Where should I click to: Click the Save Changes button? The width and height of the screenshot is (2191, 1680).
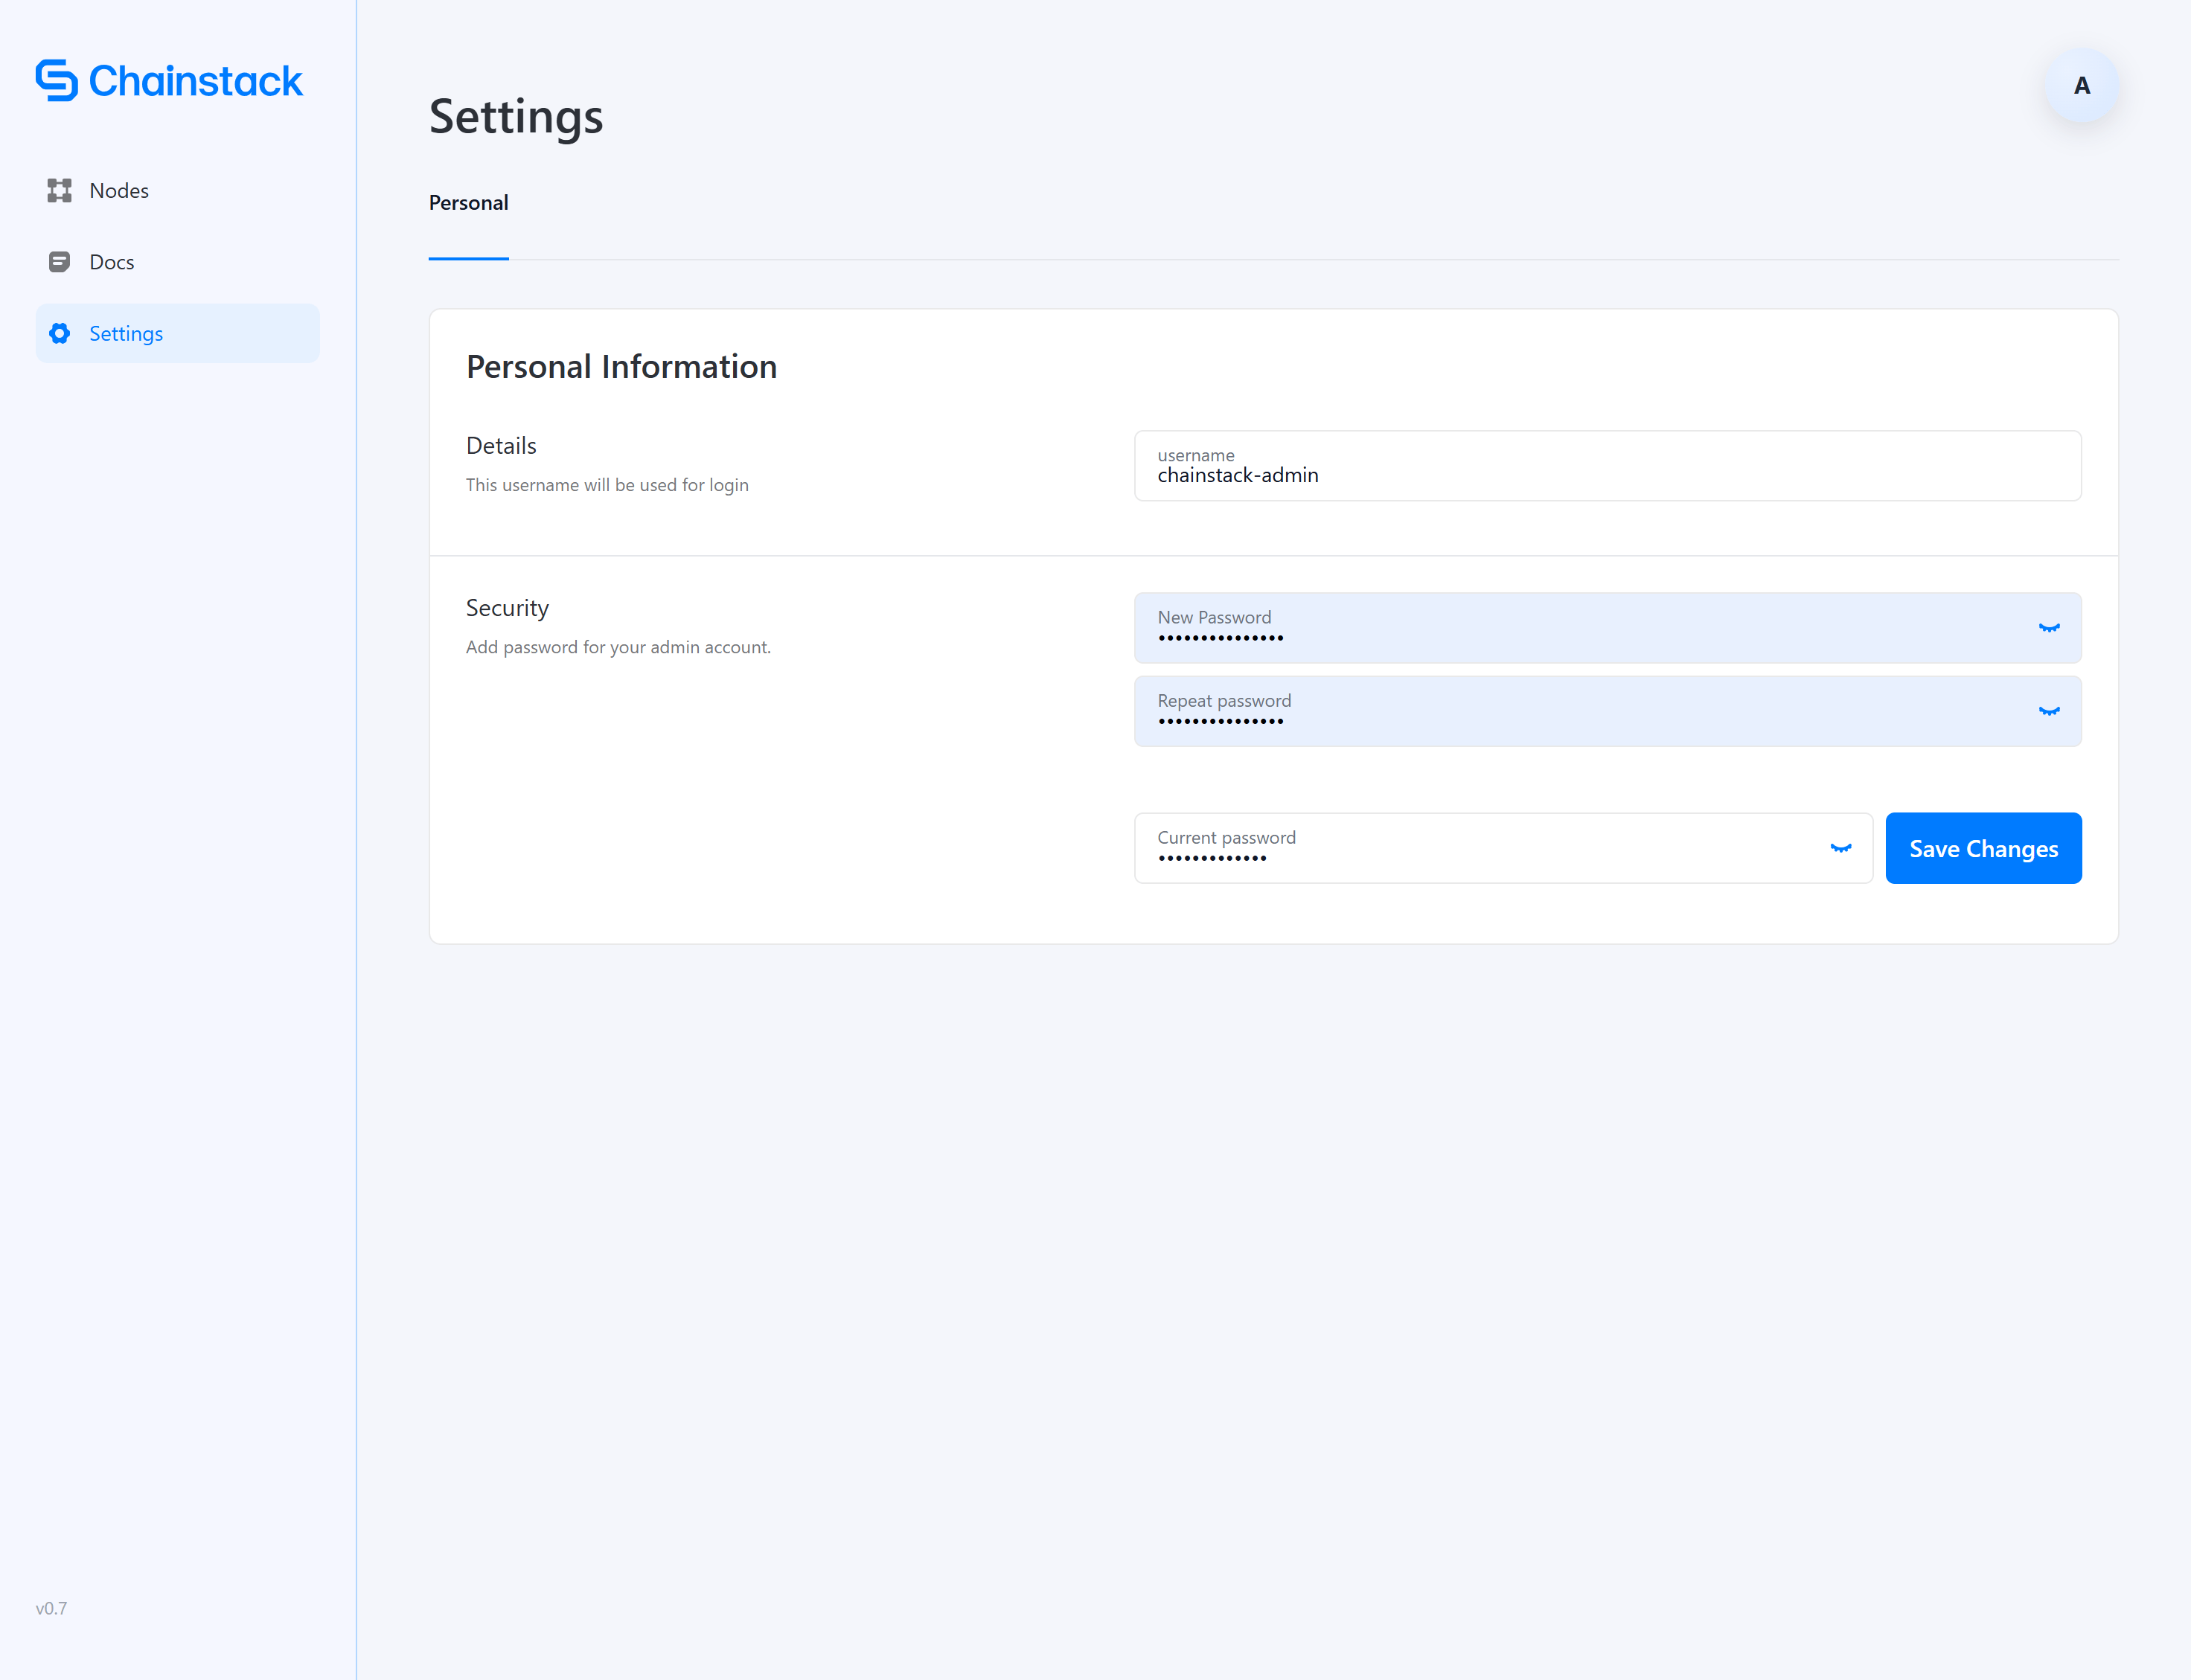pyautogui.click(x=1983, y=848)
